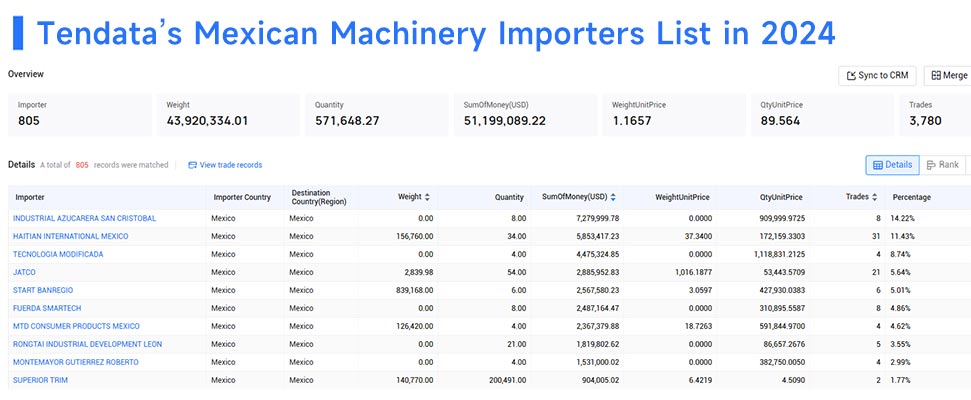The width and height of the screenshot is (971, 400).
Task: Select the SumOfMoney 51,199,089.22 overview card
Action: pos(525,115)
